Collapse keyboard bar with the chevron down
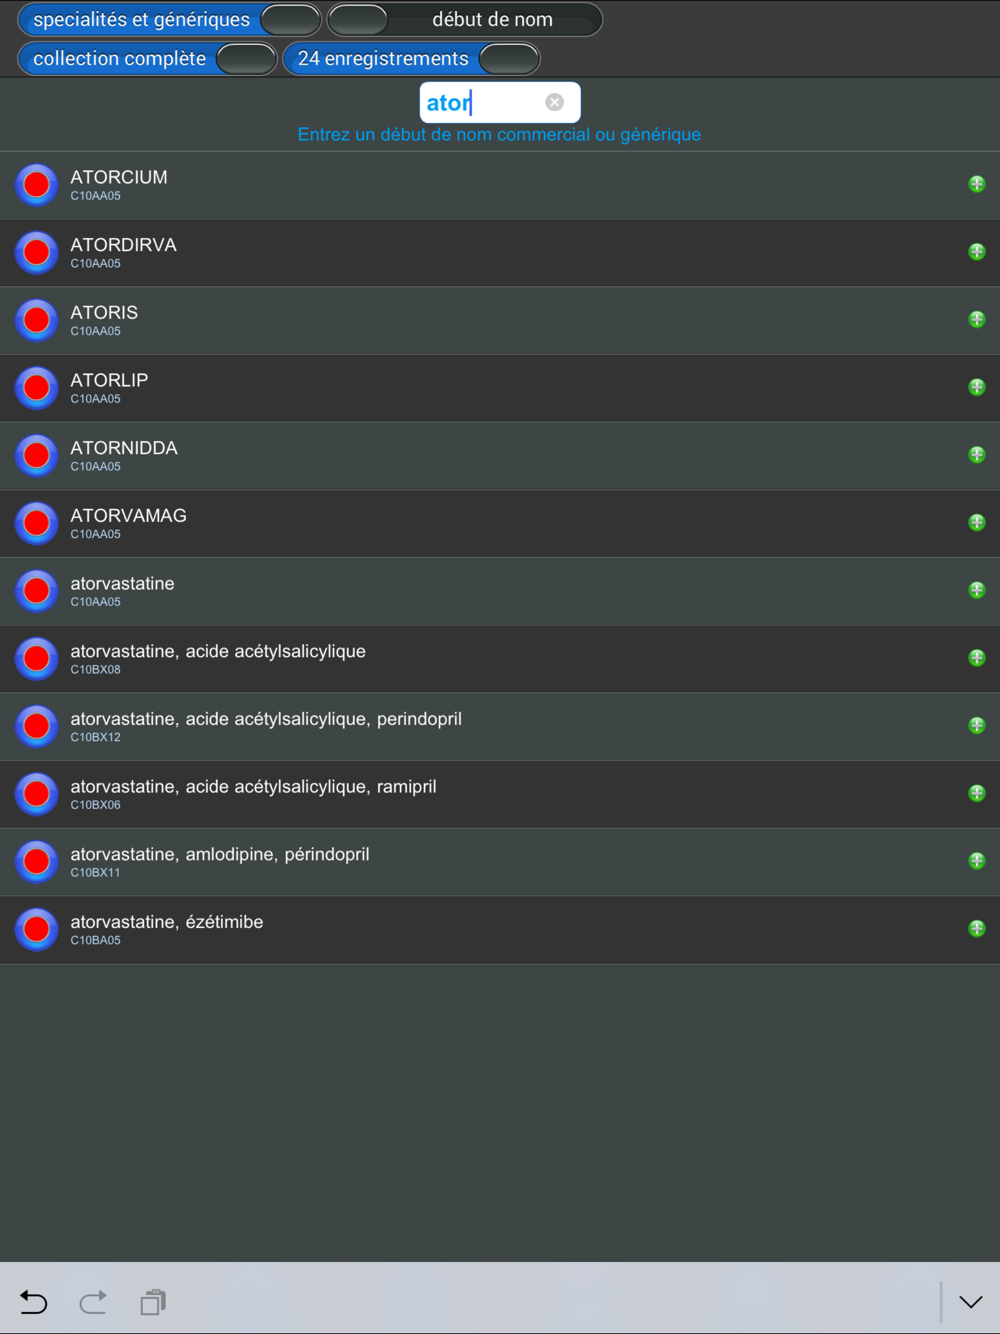This screenshot has height=1334, width=1000. click(971, 1302)
